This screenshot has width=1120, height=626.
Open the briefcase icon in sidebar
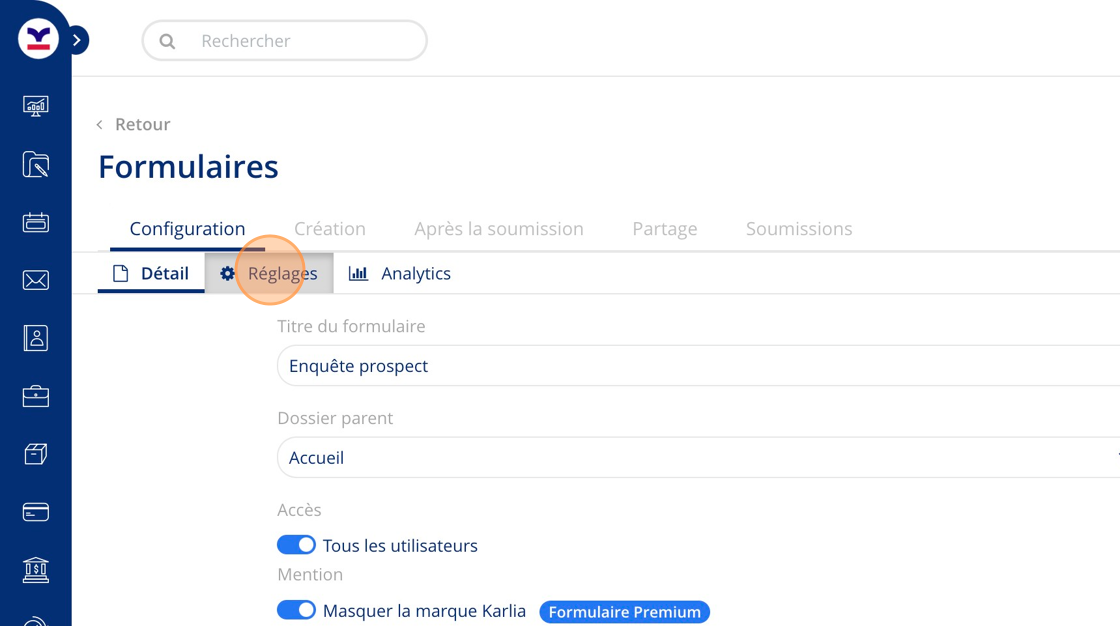(x=36, y=396)
